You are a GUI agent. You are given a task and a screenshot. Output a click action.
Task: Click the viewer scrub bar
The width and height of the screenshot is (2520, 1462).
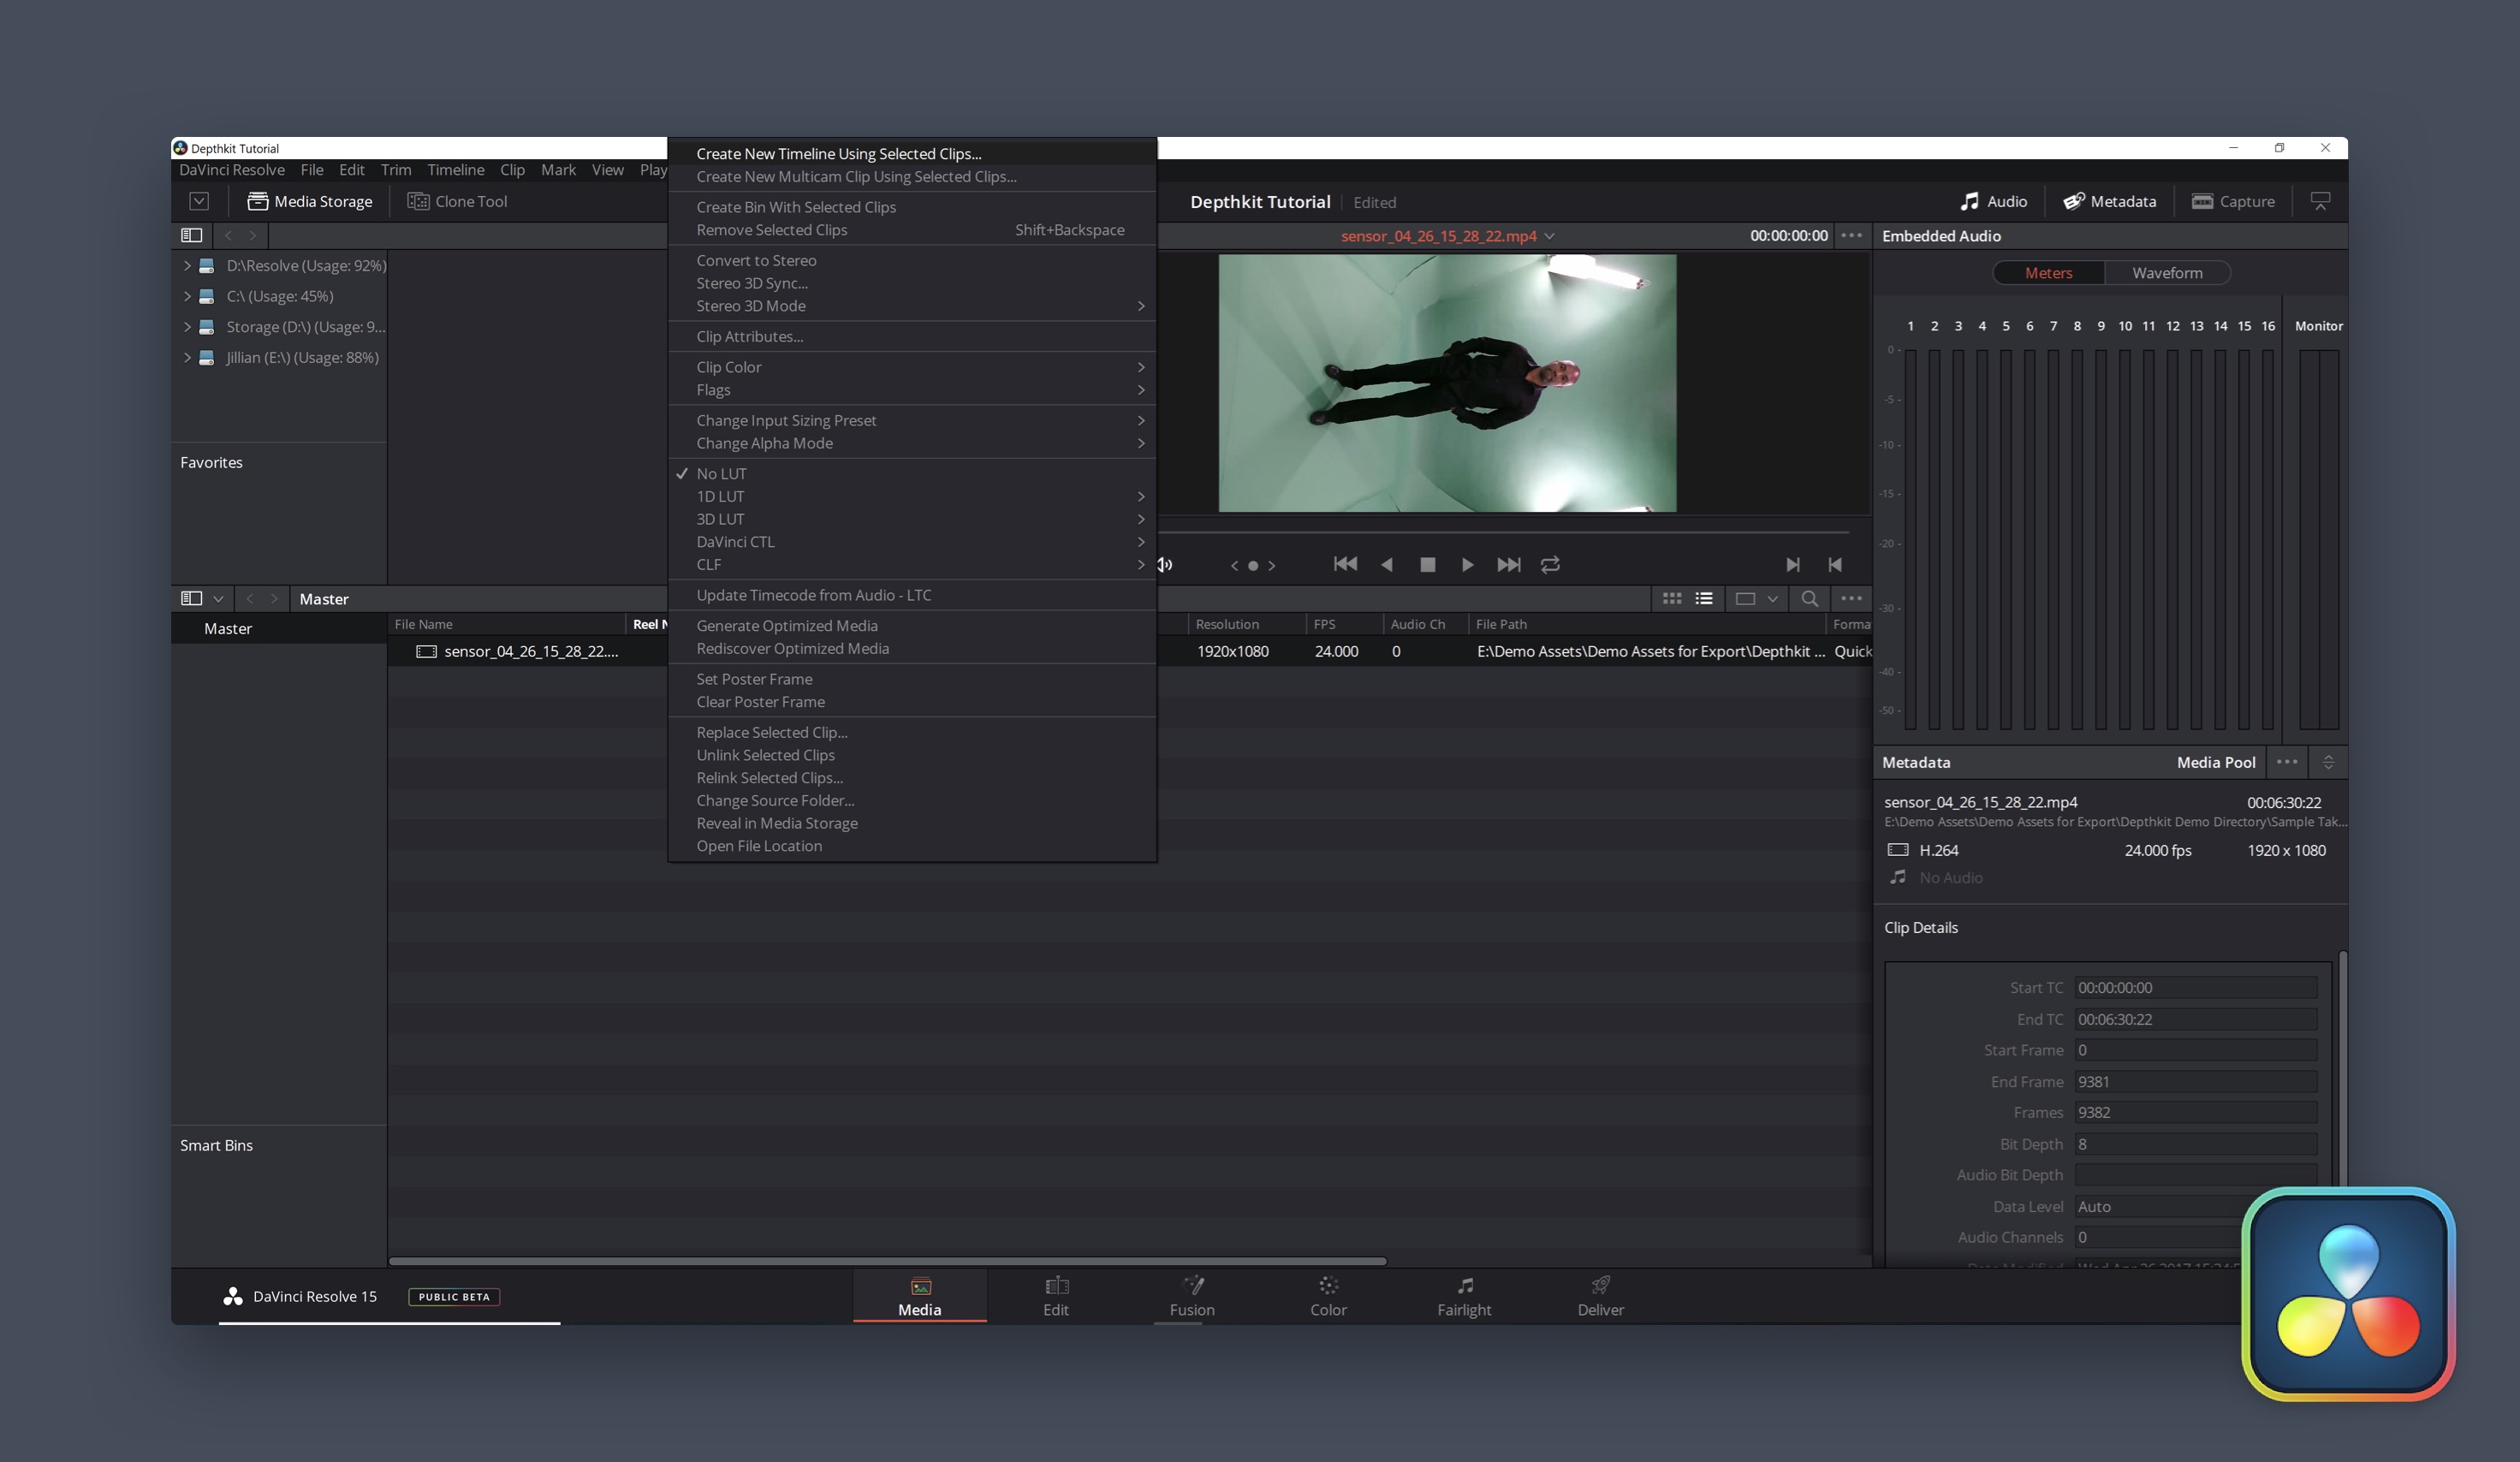pos(1500,533)
